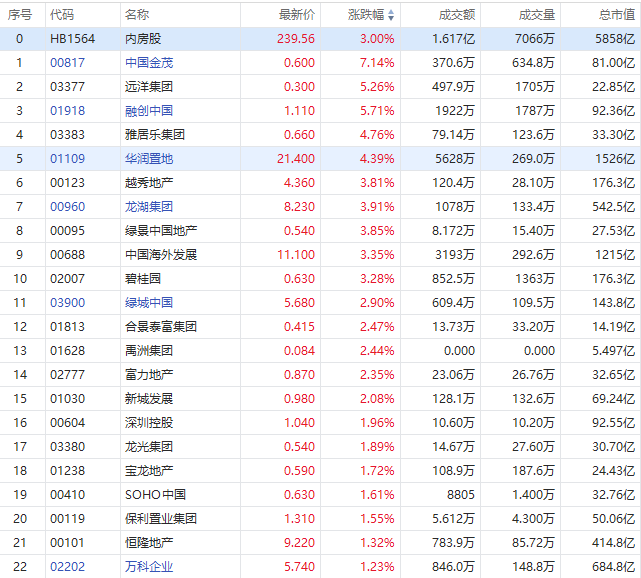Select code HB1564
This screenshot has width=641, height=578.
point(72,39)
